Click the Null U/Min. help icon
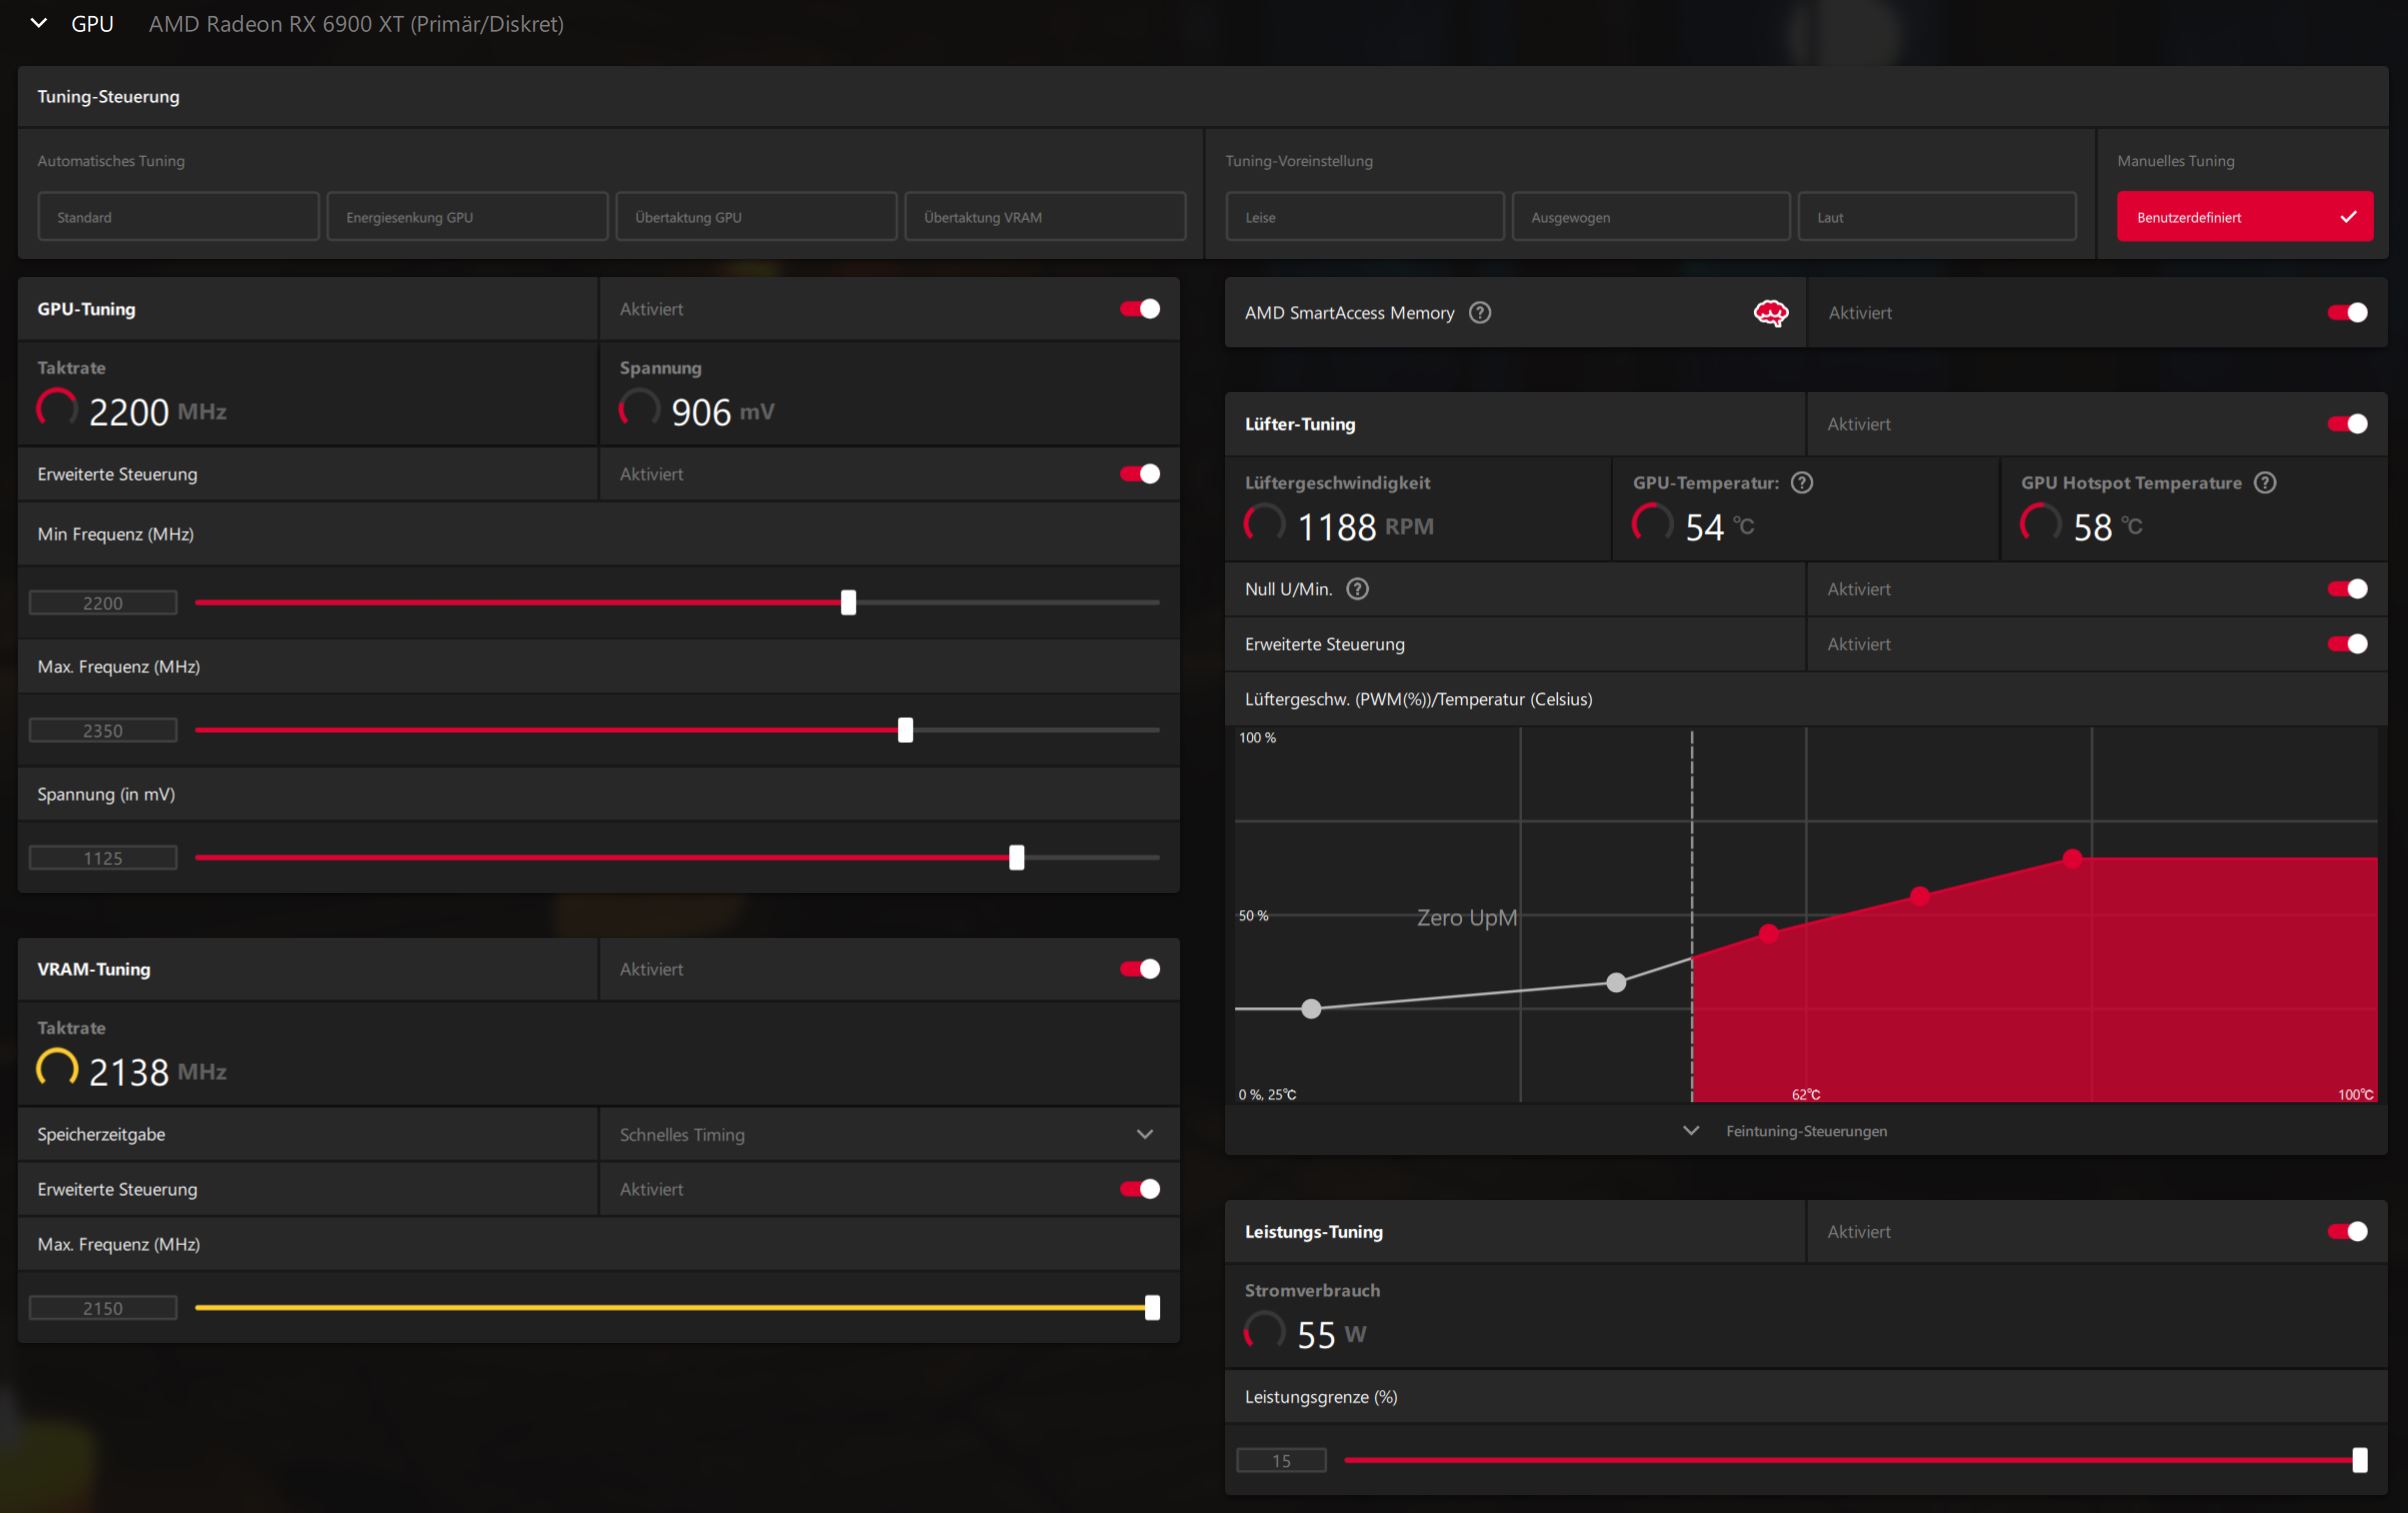The height and width of the screenshot is (1513, 2408). [x=1357, y=589]
